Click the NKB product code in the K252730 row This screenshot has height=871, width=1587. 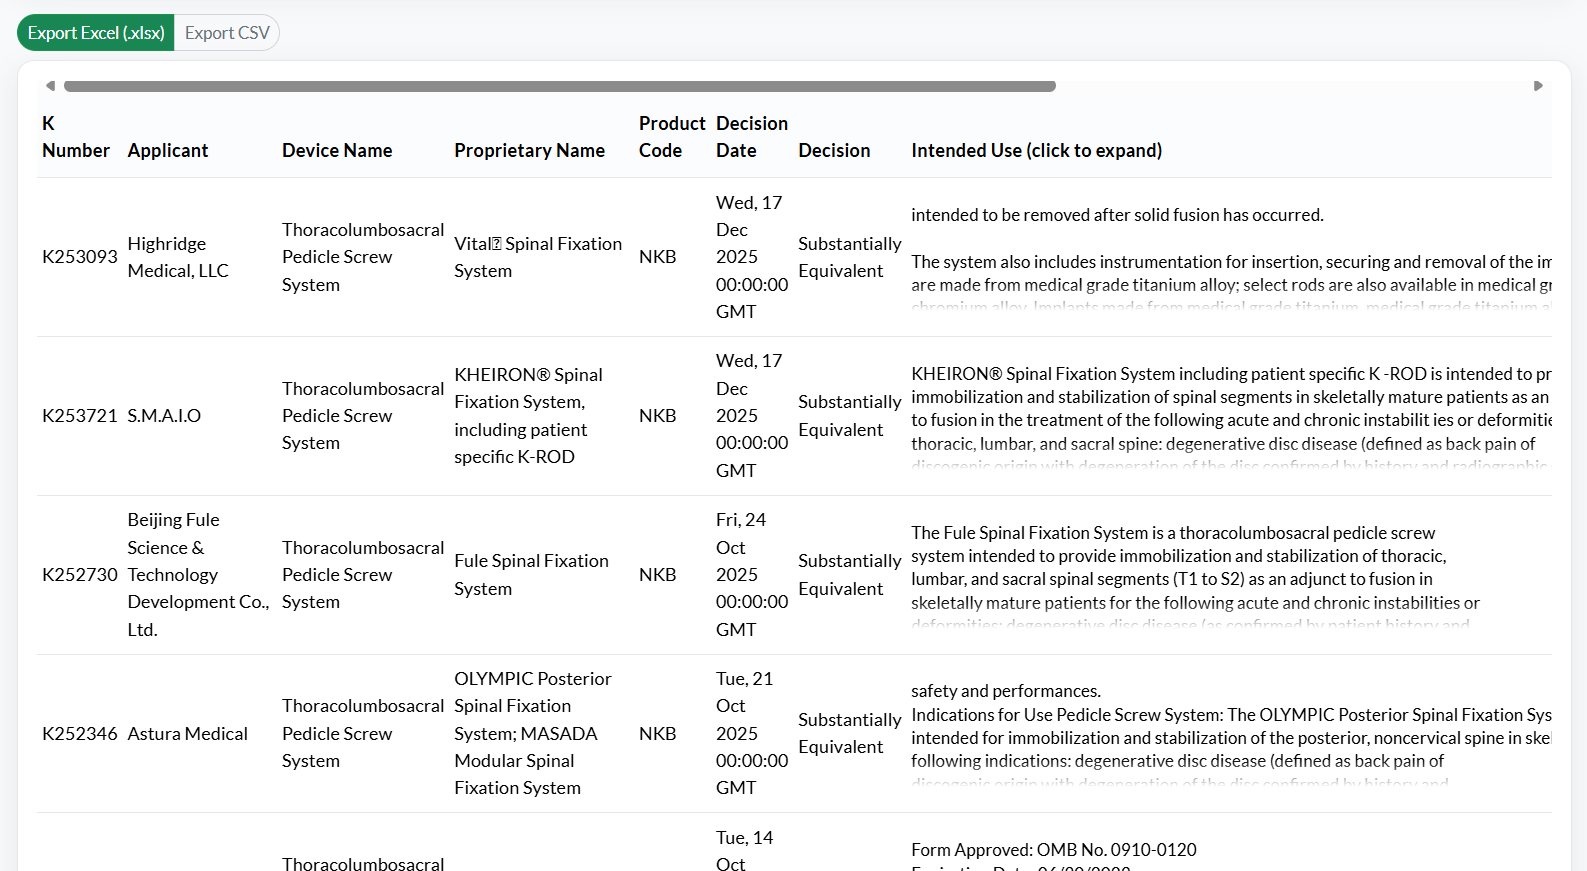tap(658, 575)
